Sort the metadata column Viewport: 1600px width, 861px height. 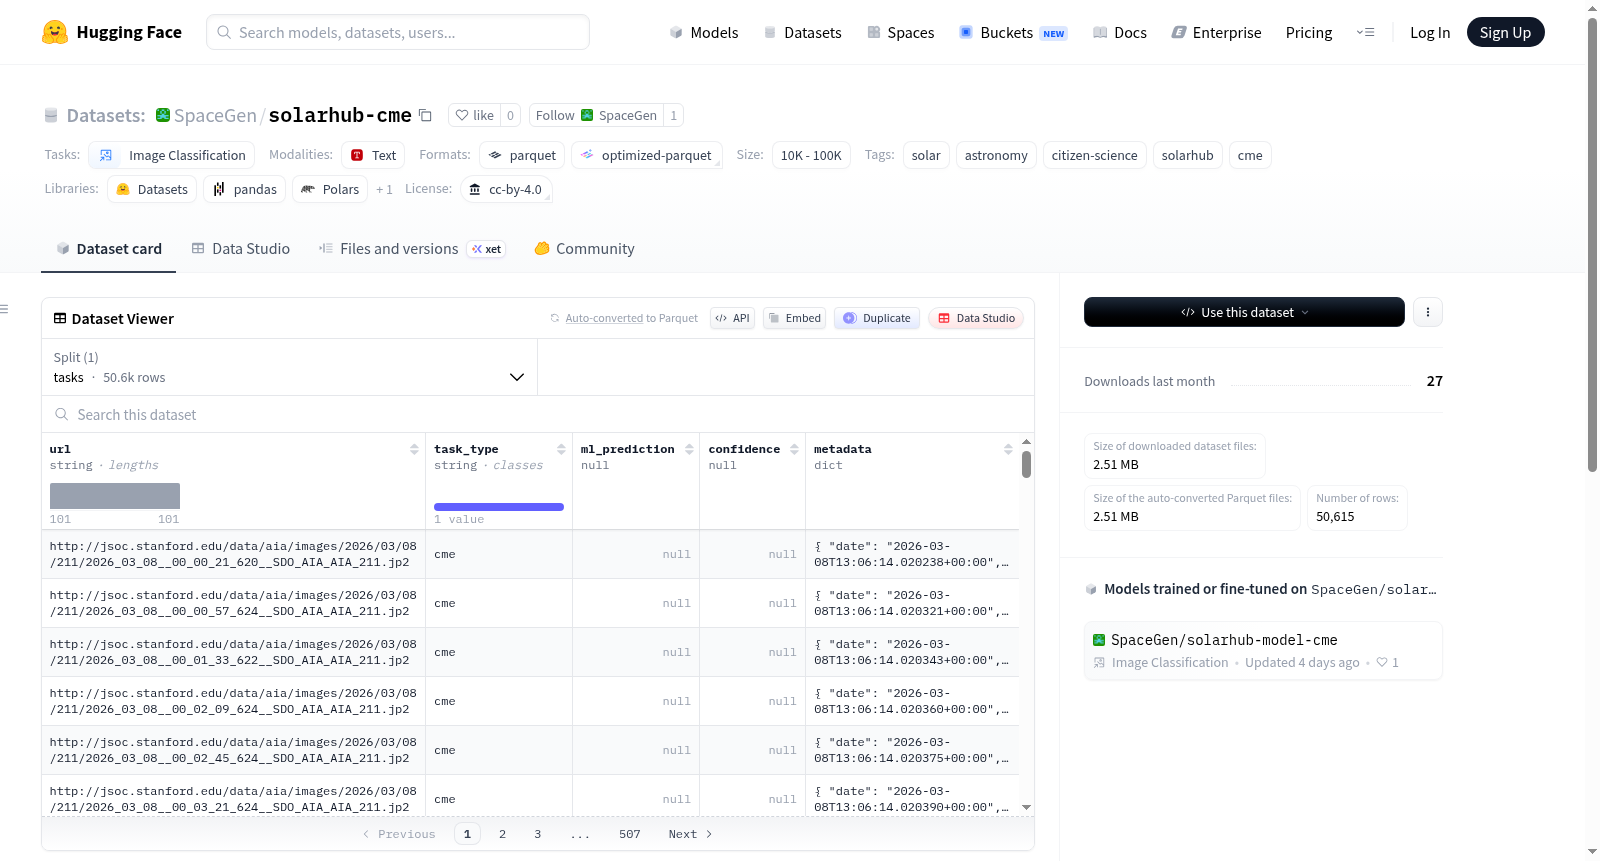pyautogui.click(x=1008, y=449)
